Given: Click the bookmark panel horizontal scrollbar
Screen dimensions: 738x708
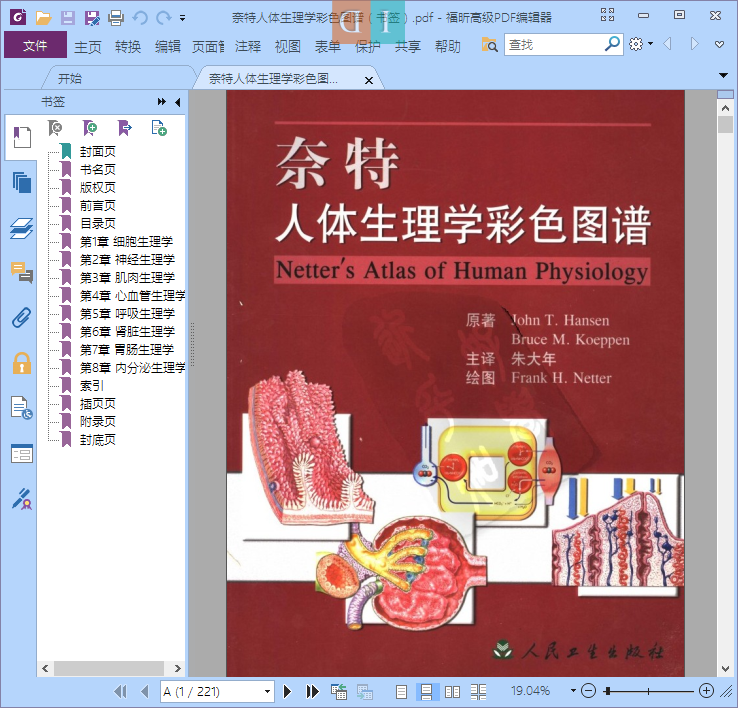Looking at the screenshot, I should [109, 668].
